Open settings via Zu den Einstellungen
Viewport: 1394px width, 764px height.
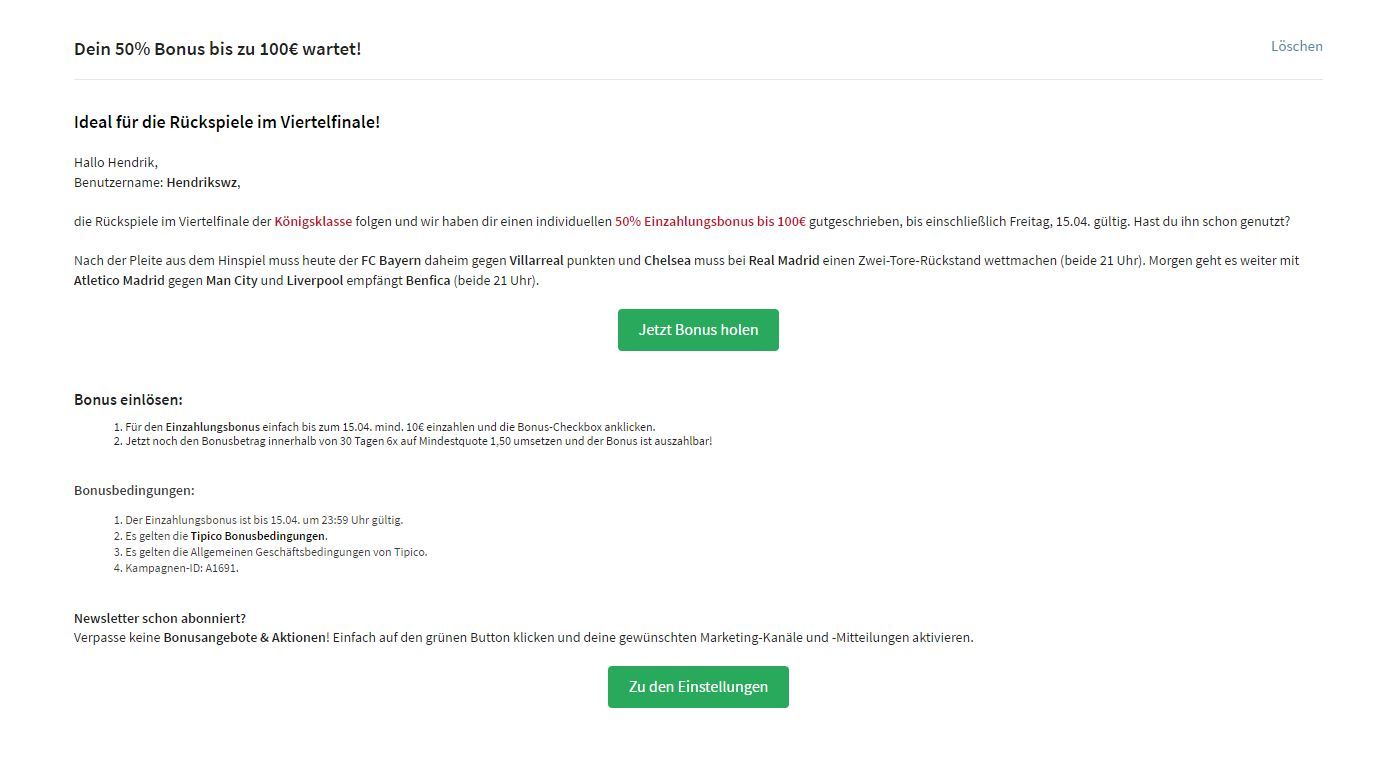click(698, 687)
